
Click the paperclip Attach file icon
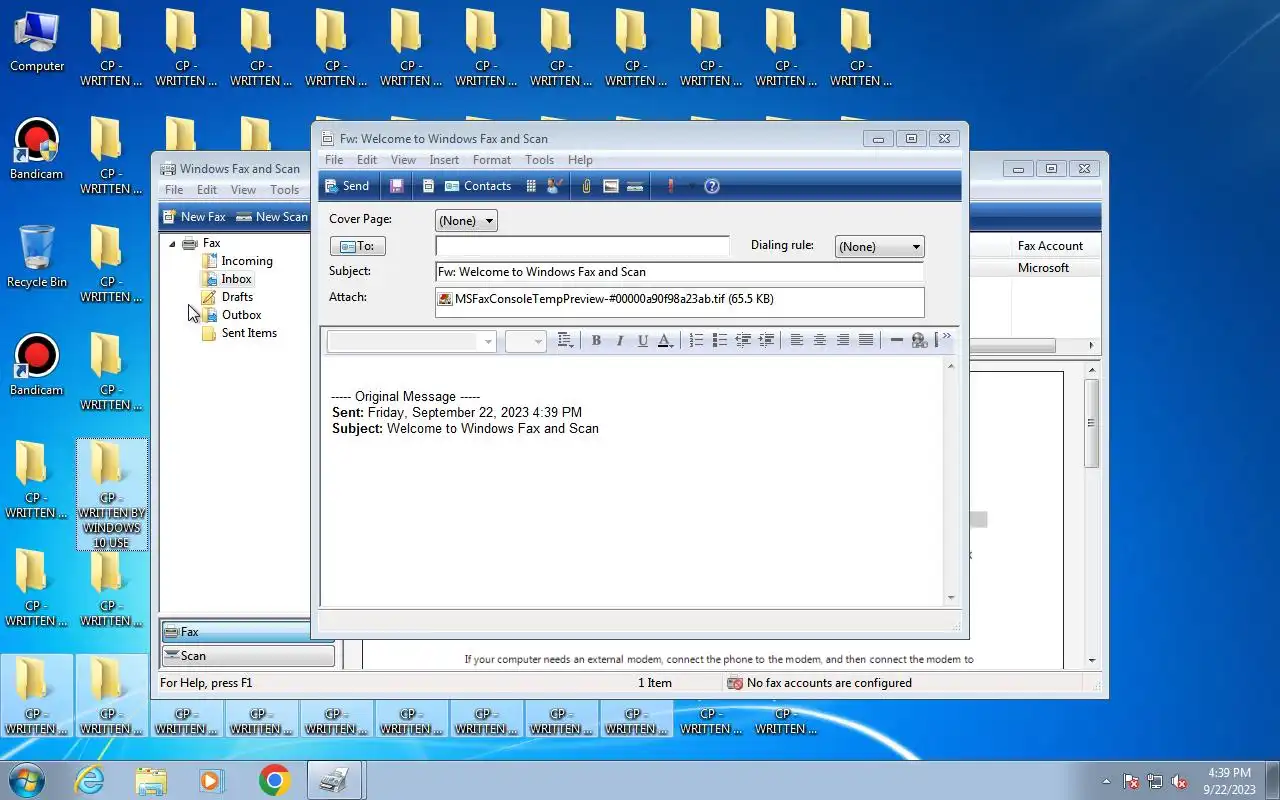pos(587,186)
